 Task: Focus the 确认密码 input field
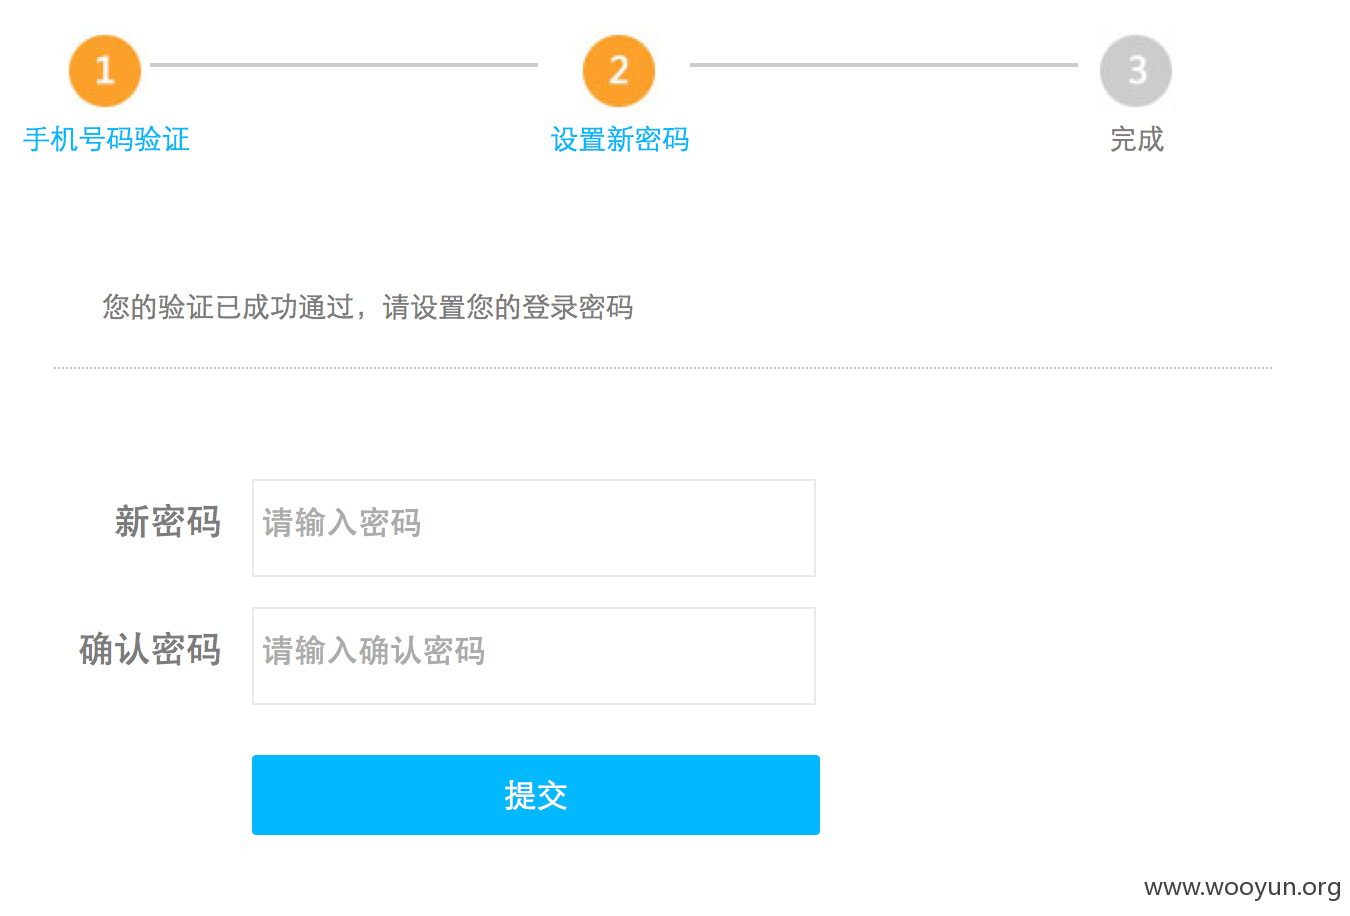534,656
